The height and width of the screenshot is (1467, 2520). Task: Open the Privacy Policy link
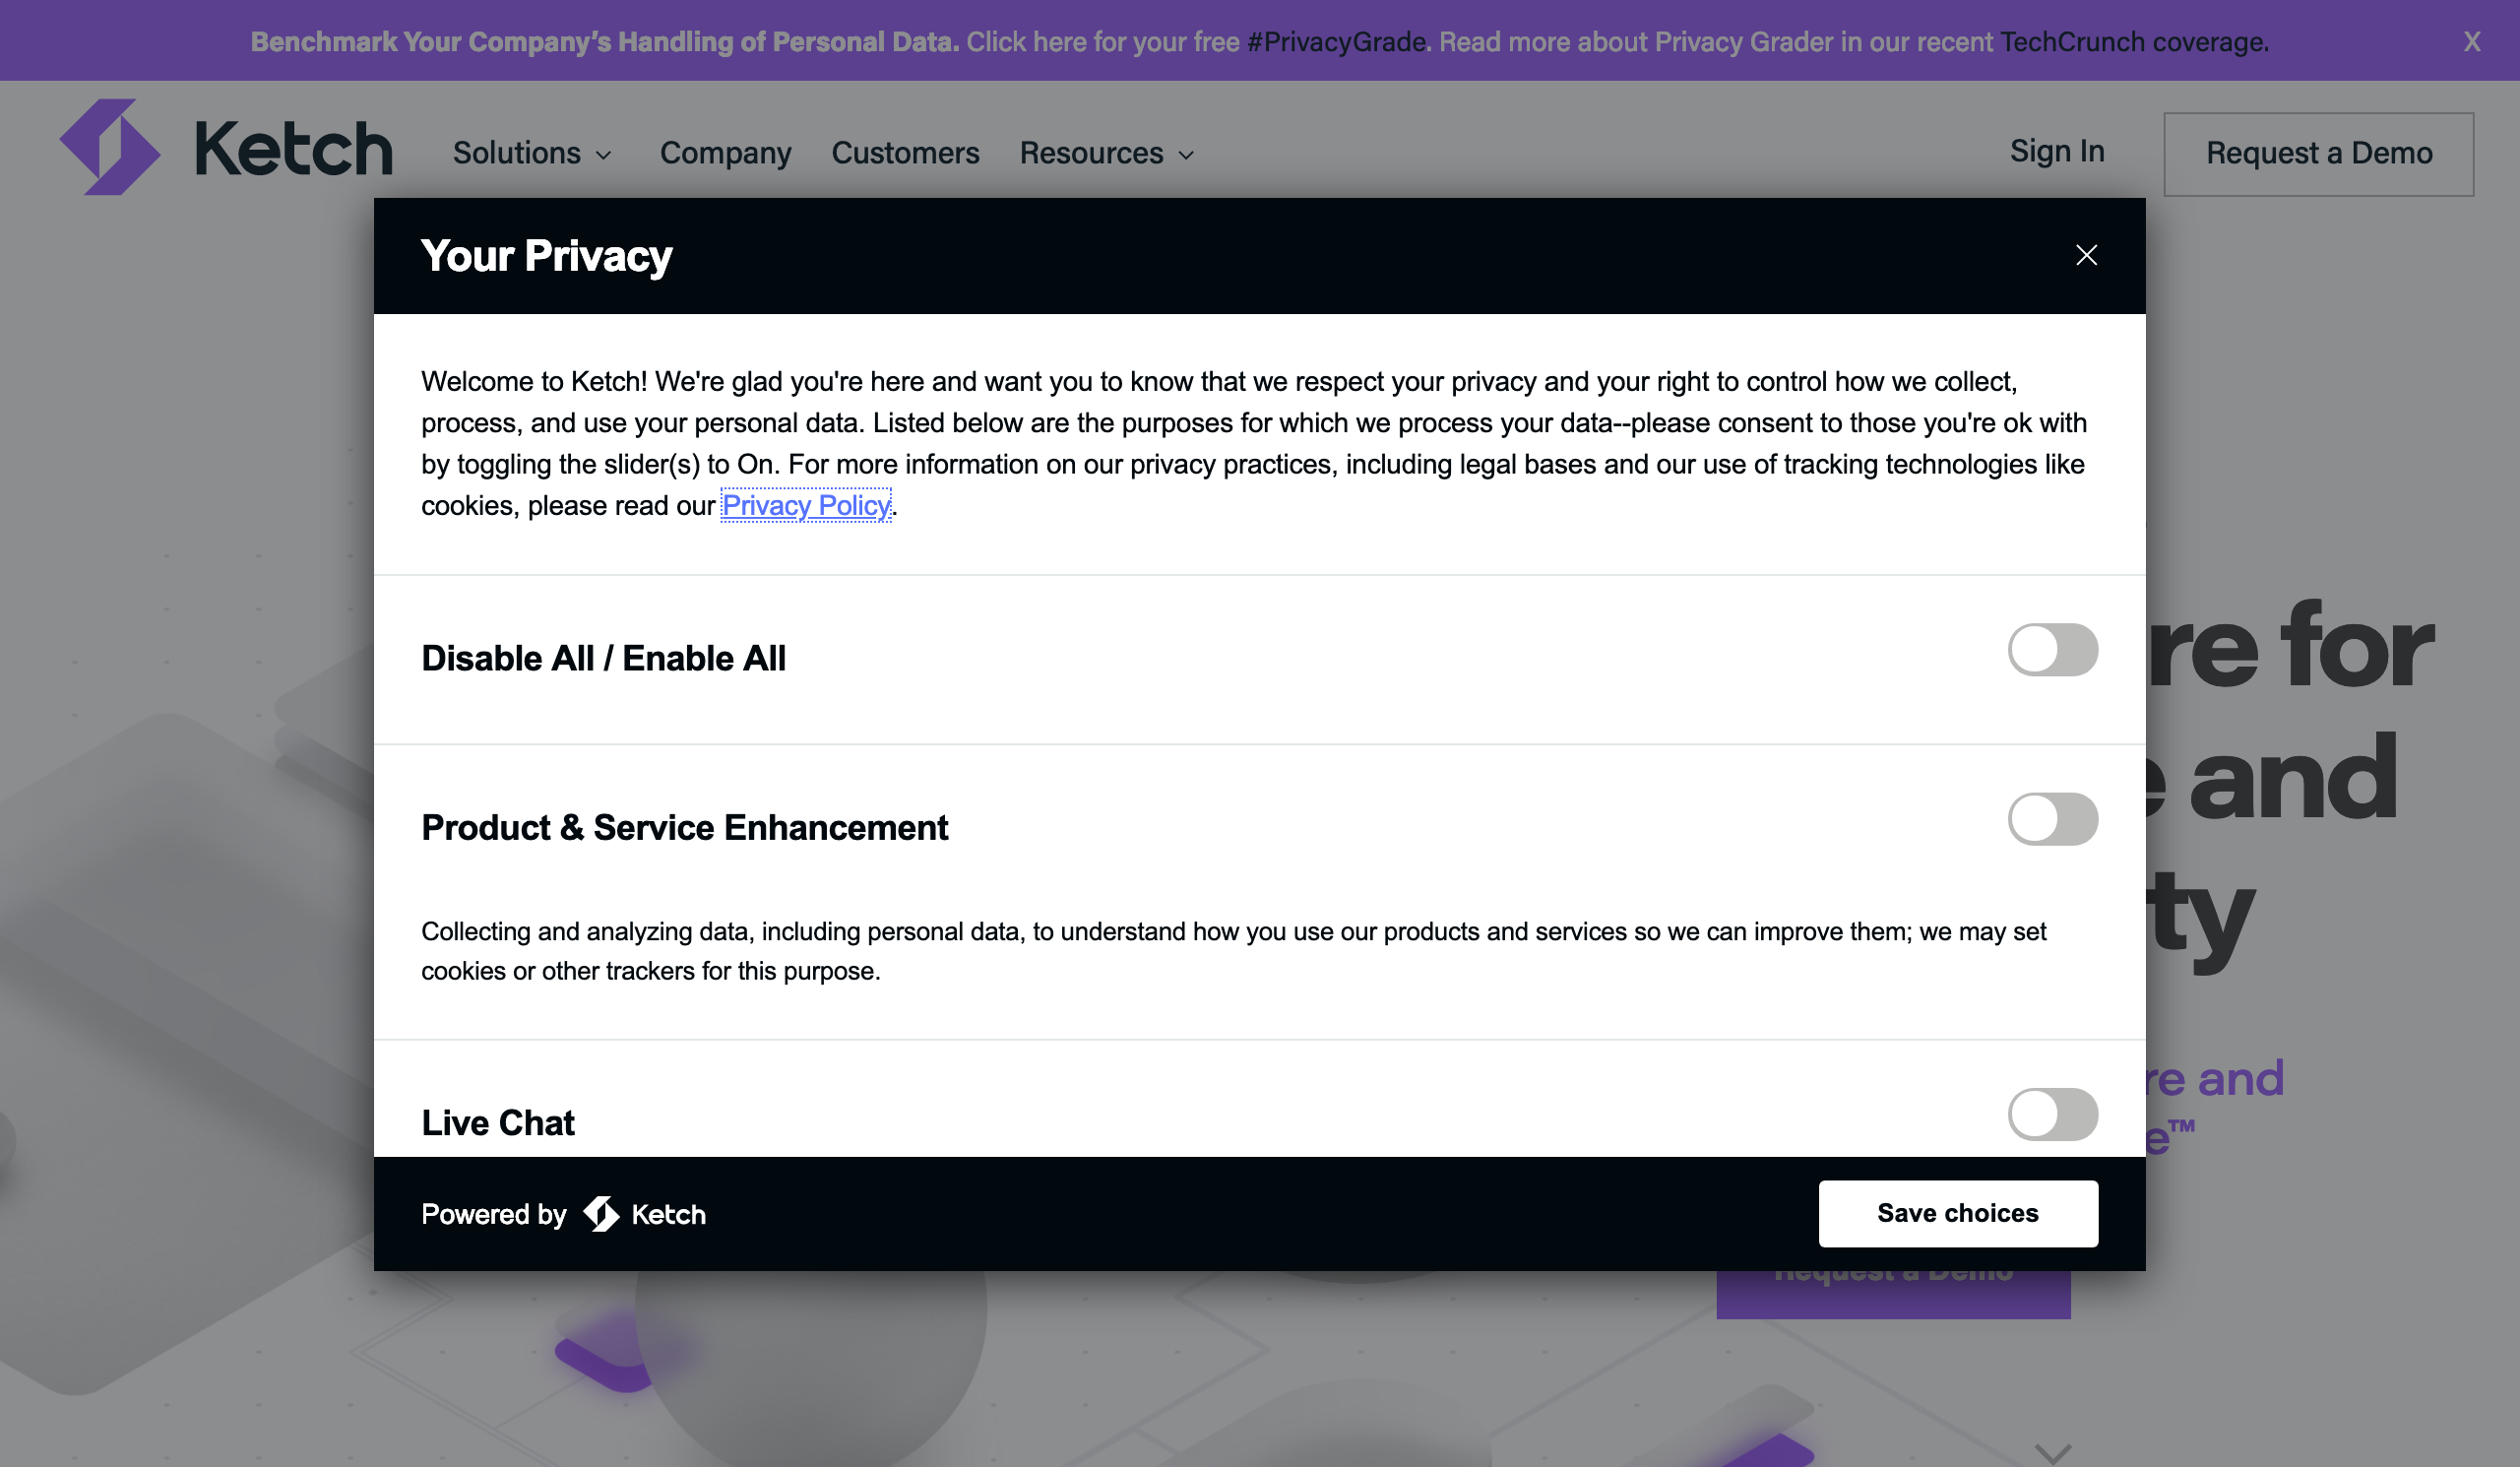(806, 505)
